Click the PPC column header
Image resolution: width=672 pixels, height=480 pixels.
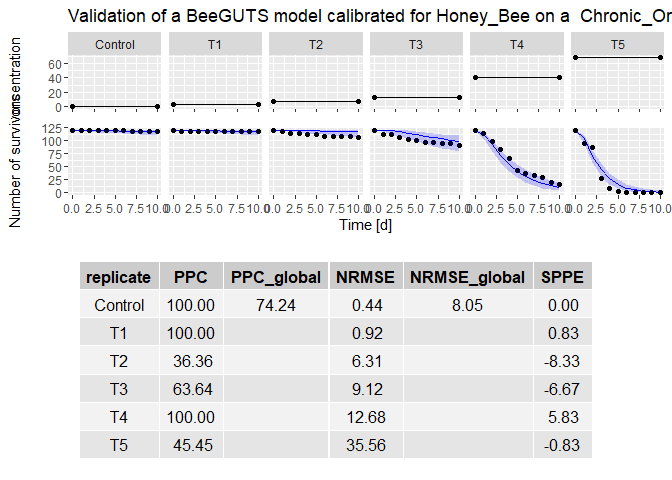click(190, 277)
